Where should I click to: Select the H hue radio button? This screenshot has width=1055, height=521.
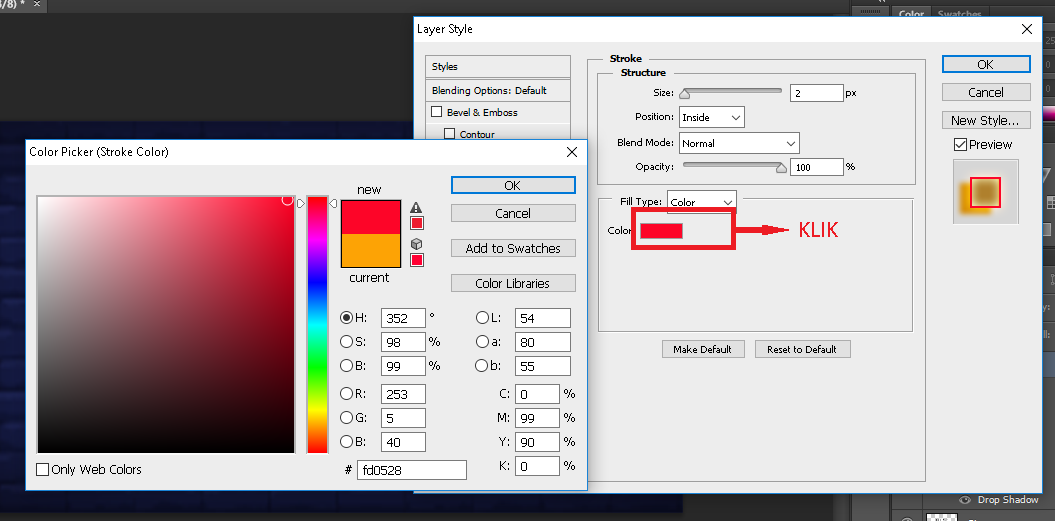coord(347,318)
